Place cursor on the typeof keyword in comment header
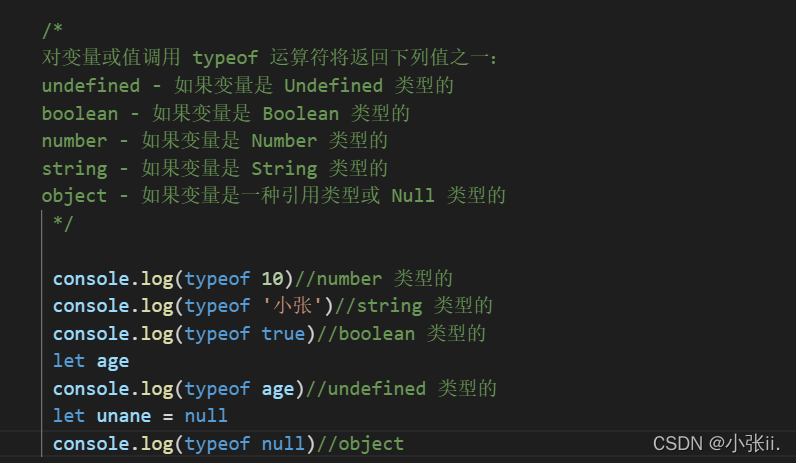 pos(225,57)
